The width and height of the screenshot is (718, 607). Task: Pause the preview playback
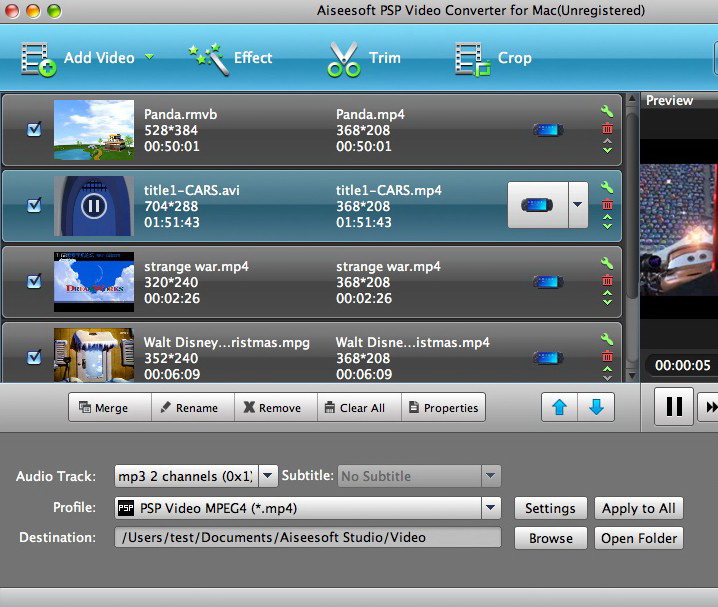(x=674, y=406)
